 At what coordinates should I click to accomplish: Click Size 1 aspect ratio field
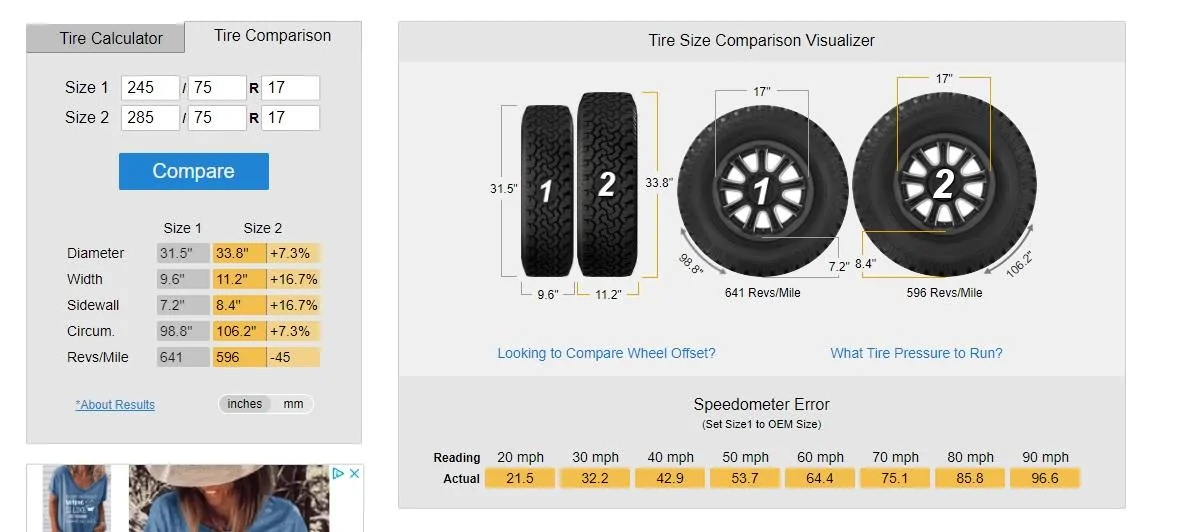coord(217,88)
